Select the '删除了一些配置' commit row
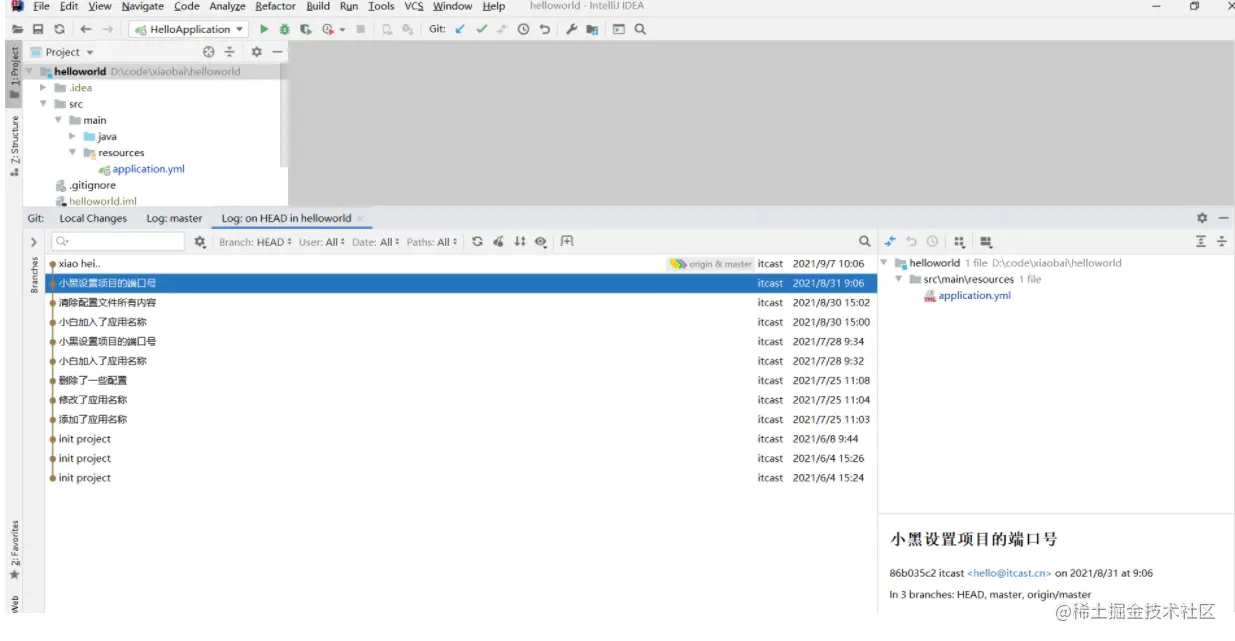 click(461, 381)
